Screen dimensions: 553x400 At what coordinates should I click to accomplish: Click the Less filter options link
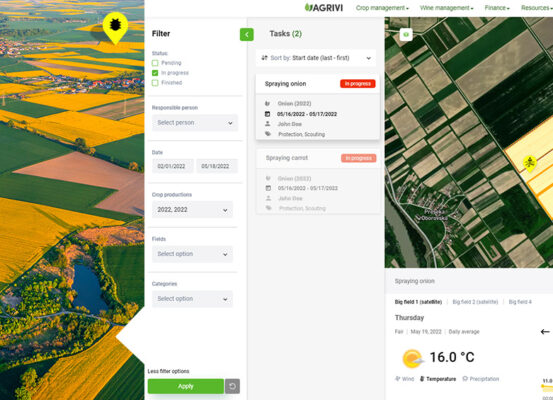(x=168, y=371)
